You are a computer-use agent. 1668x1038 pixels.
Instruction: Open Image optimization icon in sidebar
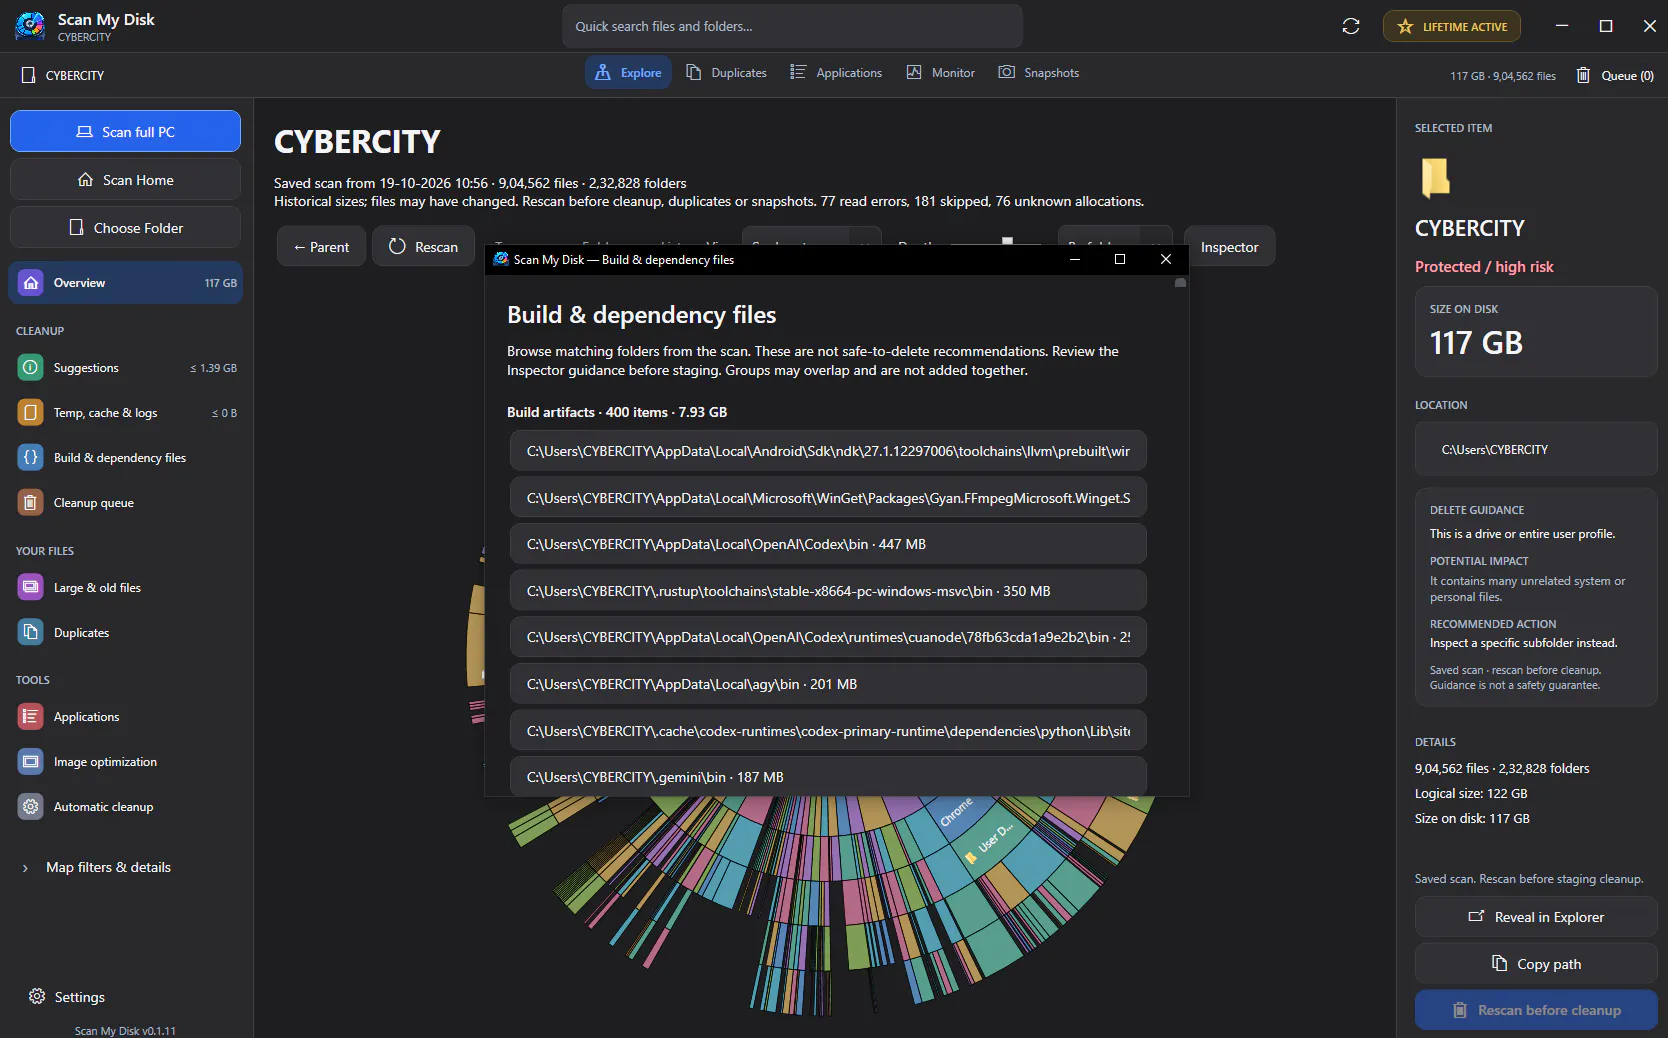point(31,762)
